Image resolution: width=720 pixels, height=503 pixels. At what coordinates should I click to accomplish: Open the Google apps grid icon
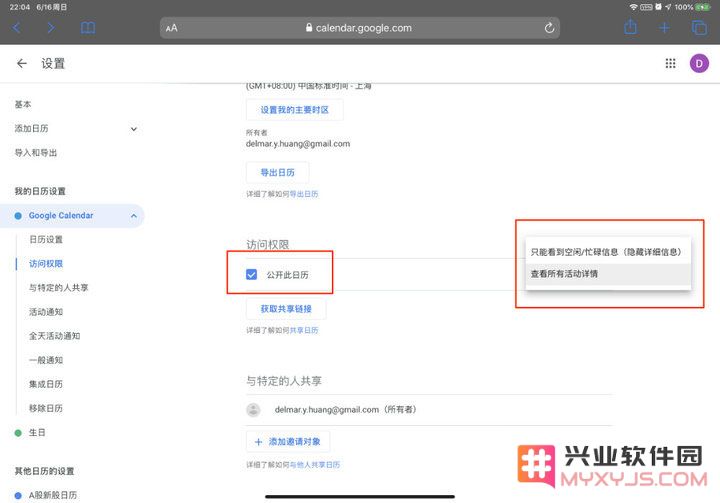point(670,63)
